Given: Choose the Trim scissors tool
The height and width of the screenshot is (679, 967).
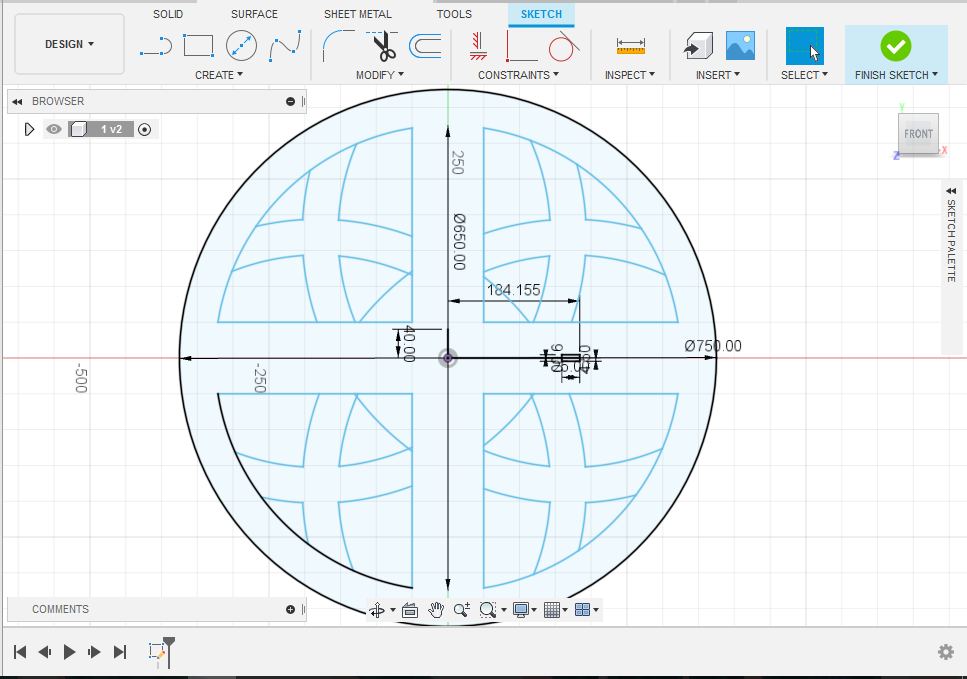Looking at the screenshot, I should 382,46.
